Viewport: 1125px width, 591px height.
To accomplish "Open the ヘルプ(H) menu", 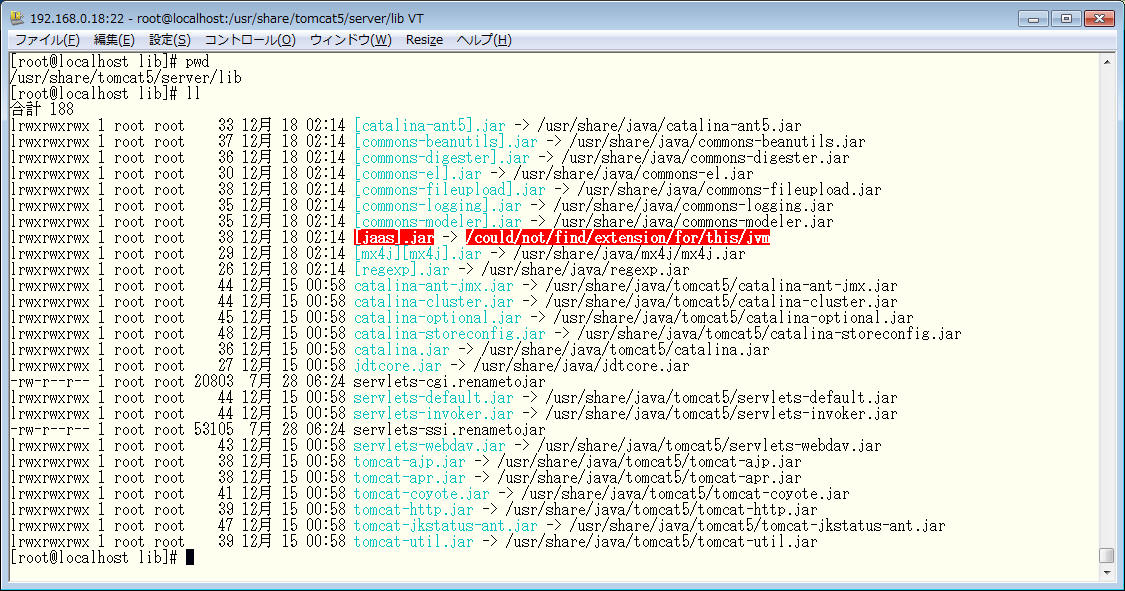I will pos(484,40).
